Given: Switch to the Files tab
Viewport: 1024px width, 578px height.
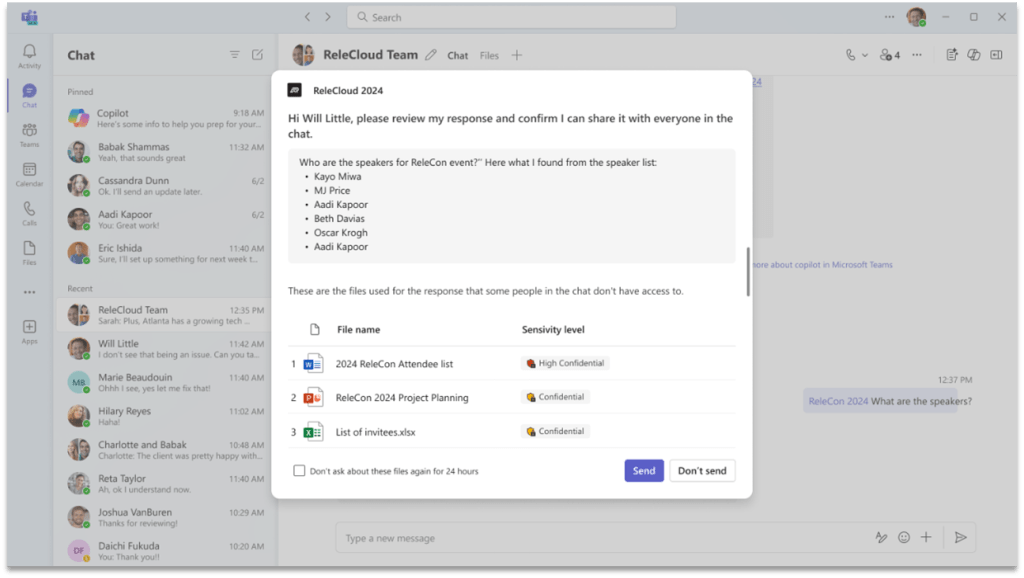Looking at the screenshot, I should (489, 56).
